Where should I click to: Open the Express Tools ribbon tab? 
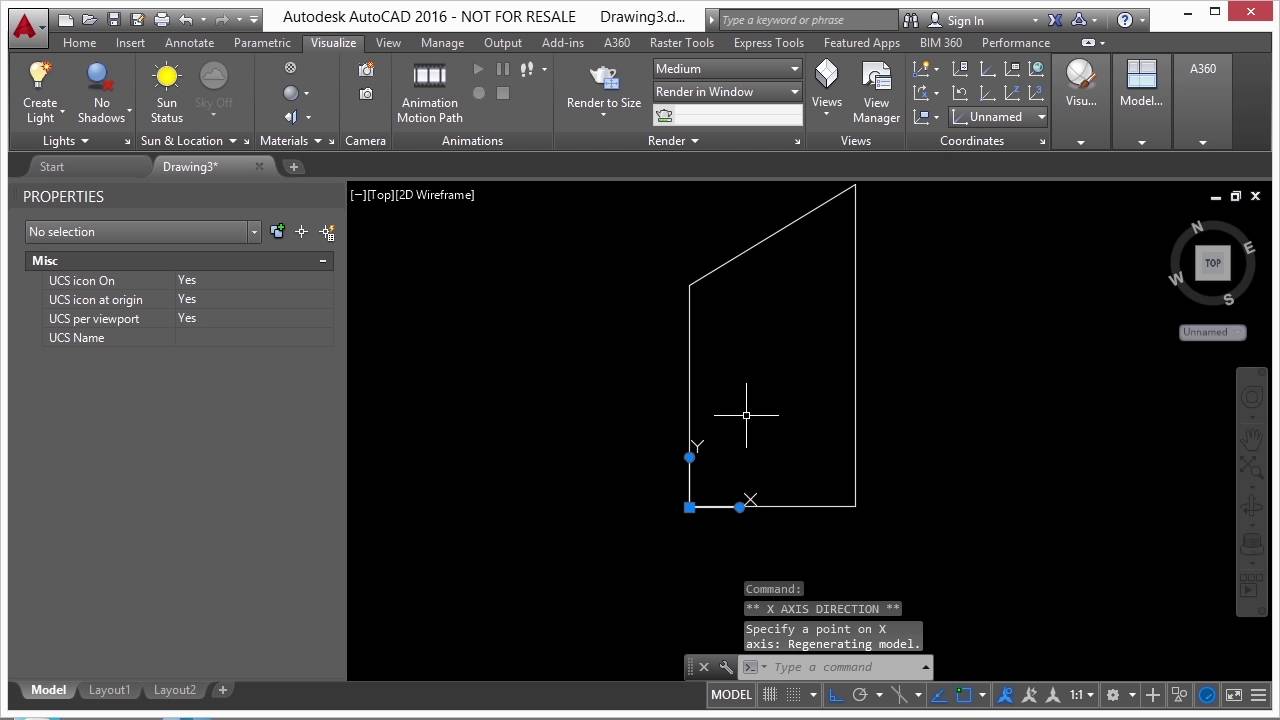pos(768,43)
